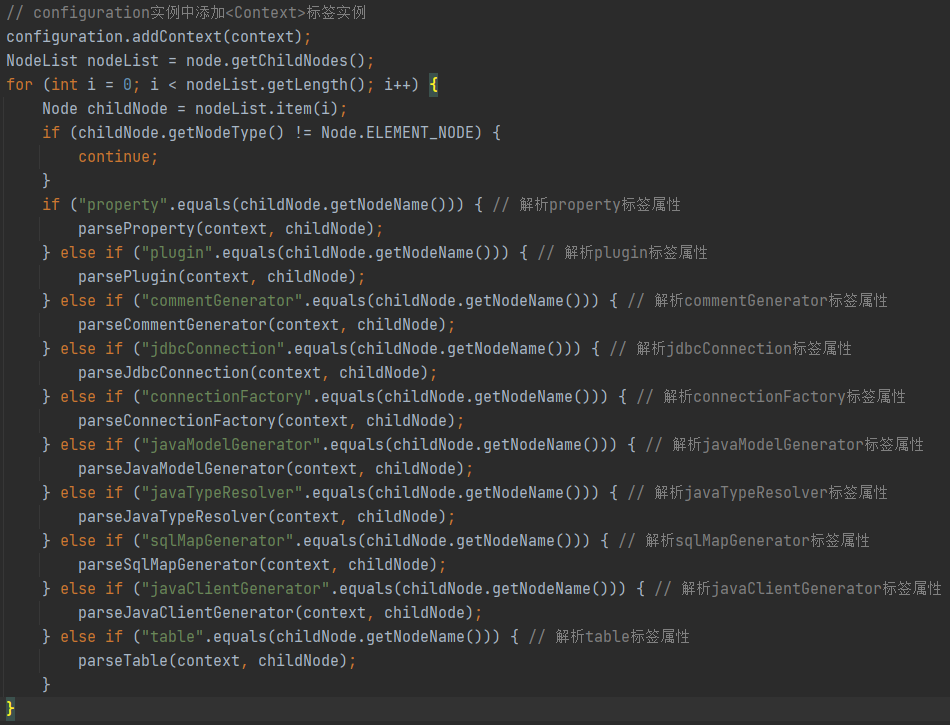Click the i++ increment in the for loop
950x725 pixels.
click(397, 85)
